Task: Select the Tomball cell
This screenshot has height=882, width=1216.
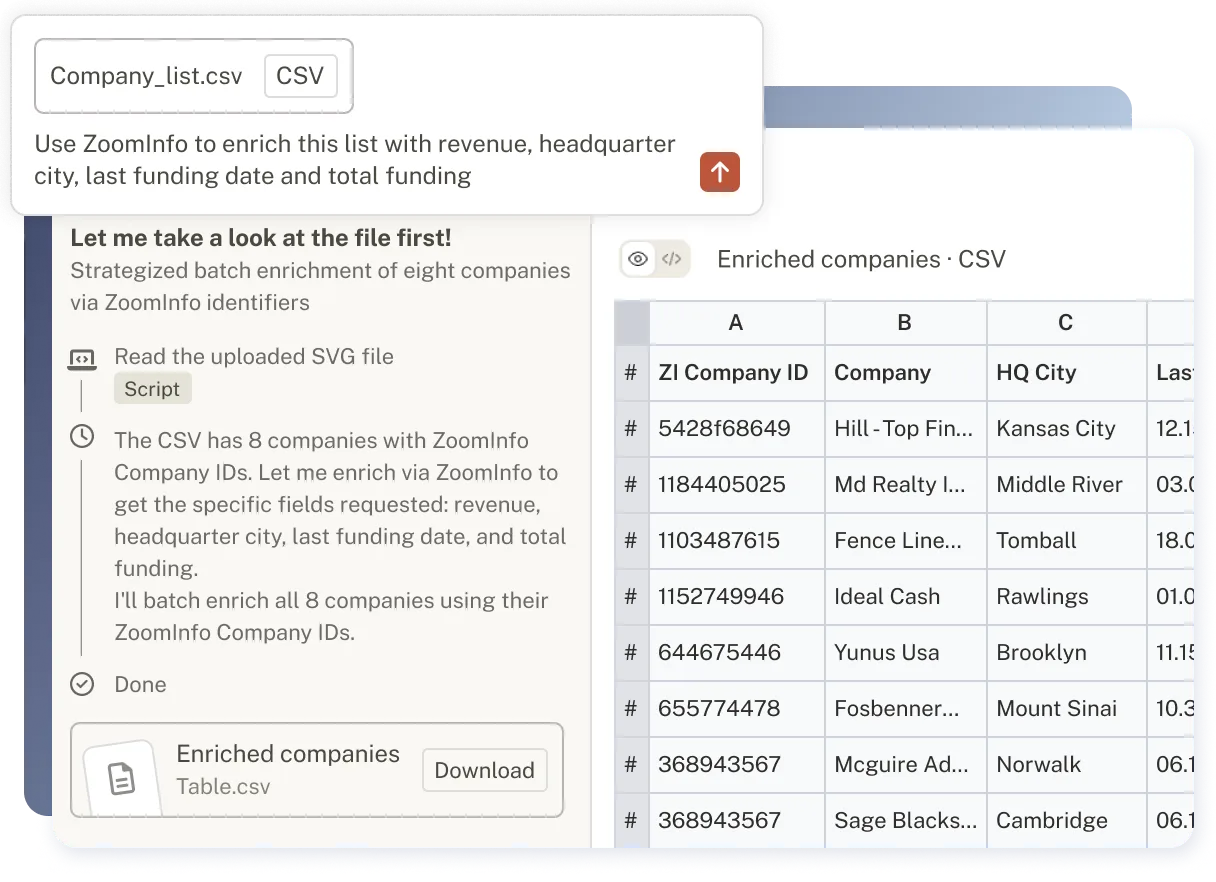Action: coord(1066,541)
